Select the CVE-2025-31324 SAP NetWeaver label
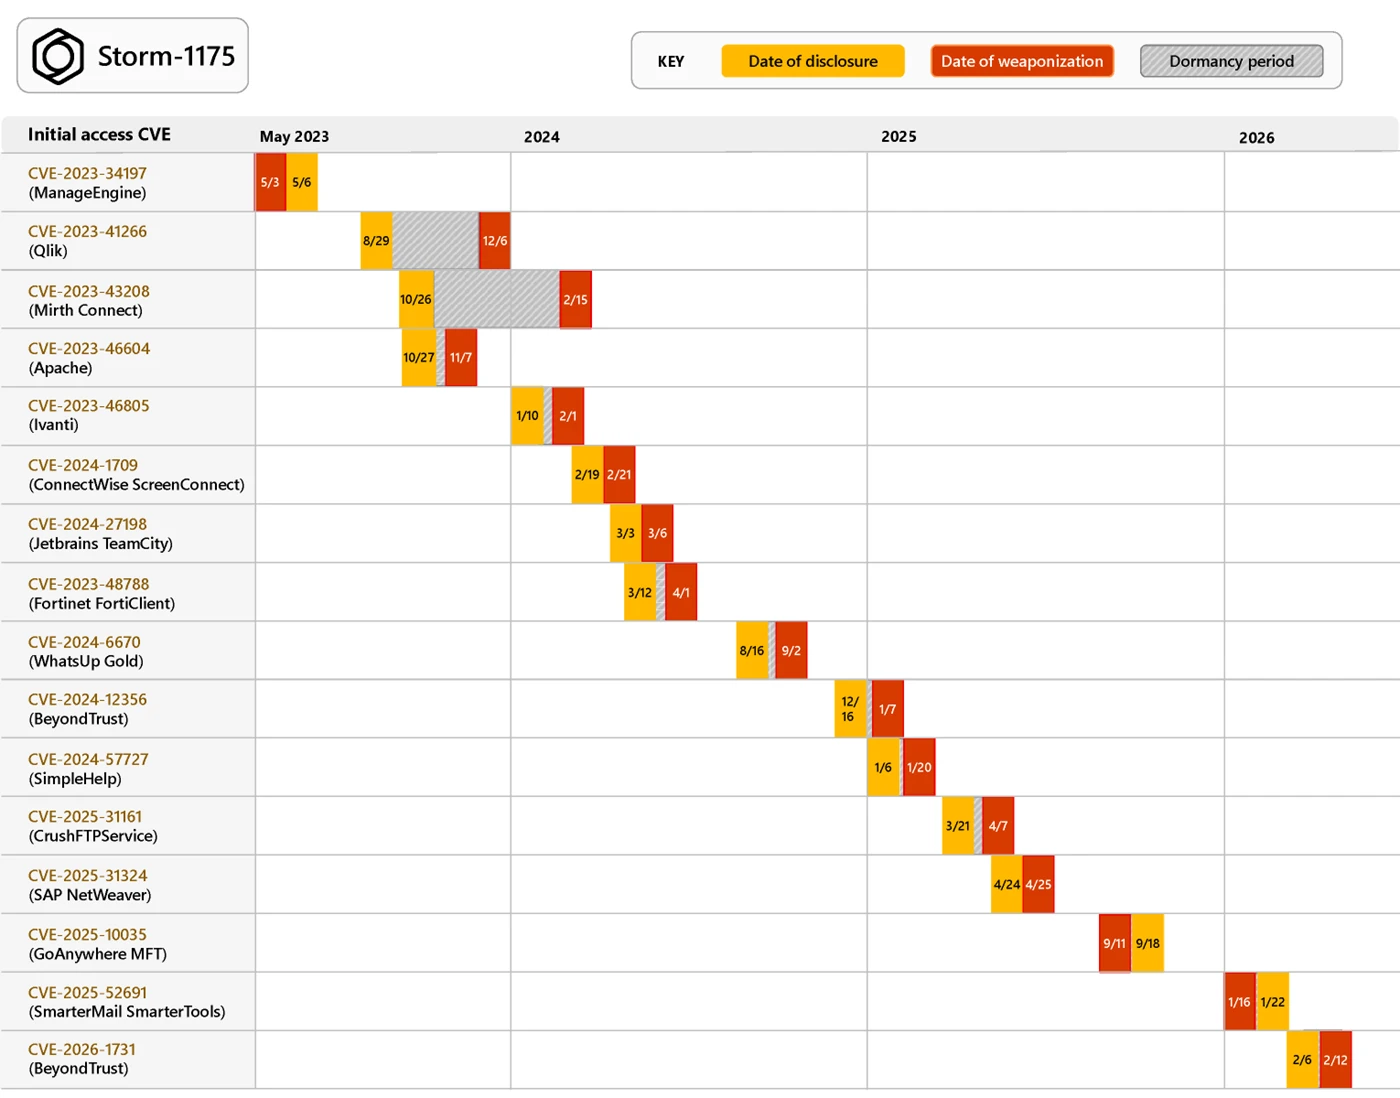Viewport: 1400px width, 1098px height. pyautogui.click(x=90, y=884)
